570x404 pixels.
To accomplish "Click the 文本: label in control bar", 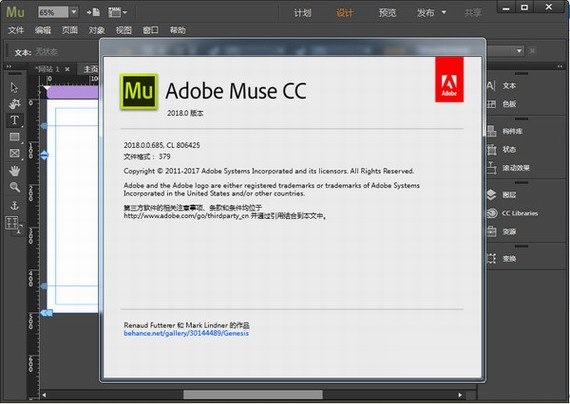I will (23, 53).
